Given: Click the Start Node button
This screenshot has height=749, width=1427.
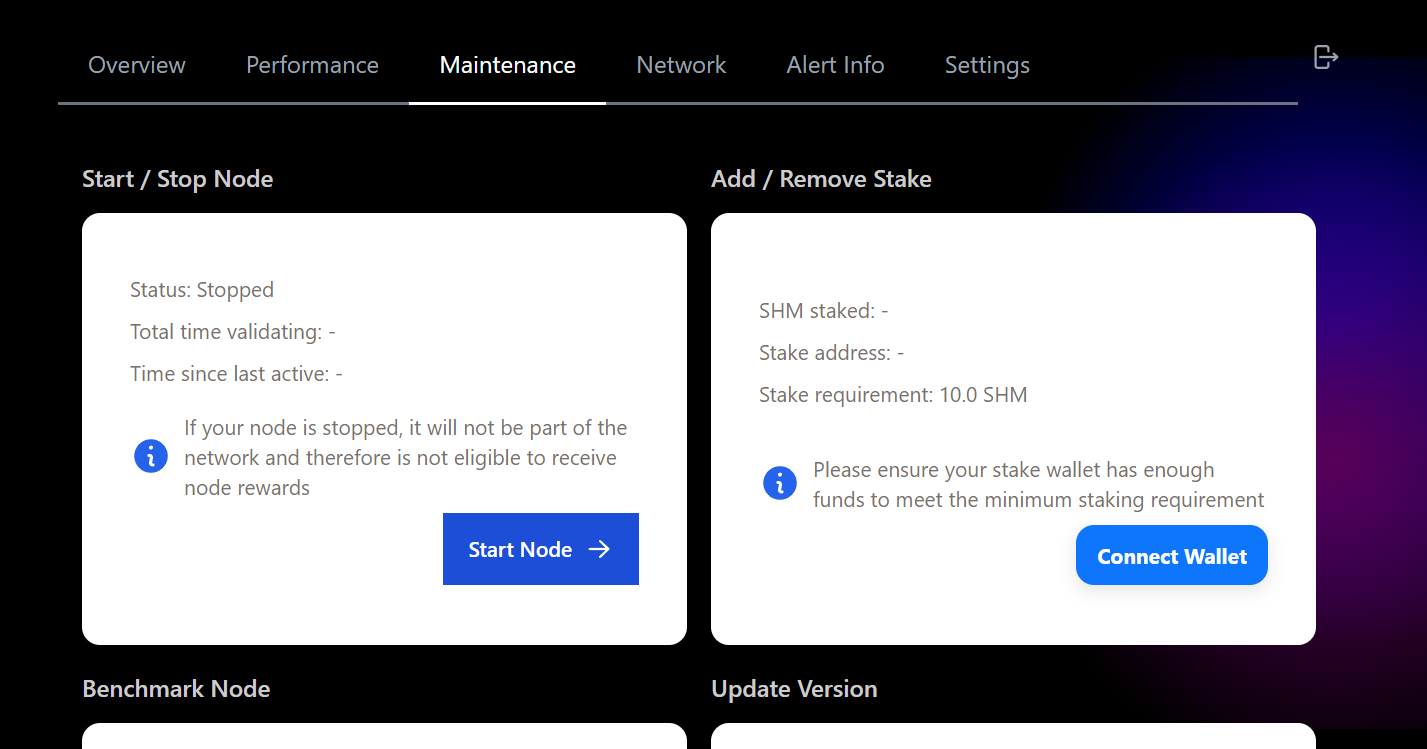Looking at the screenshot, I should coord(541,549).
